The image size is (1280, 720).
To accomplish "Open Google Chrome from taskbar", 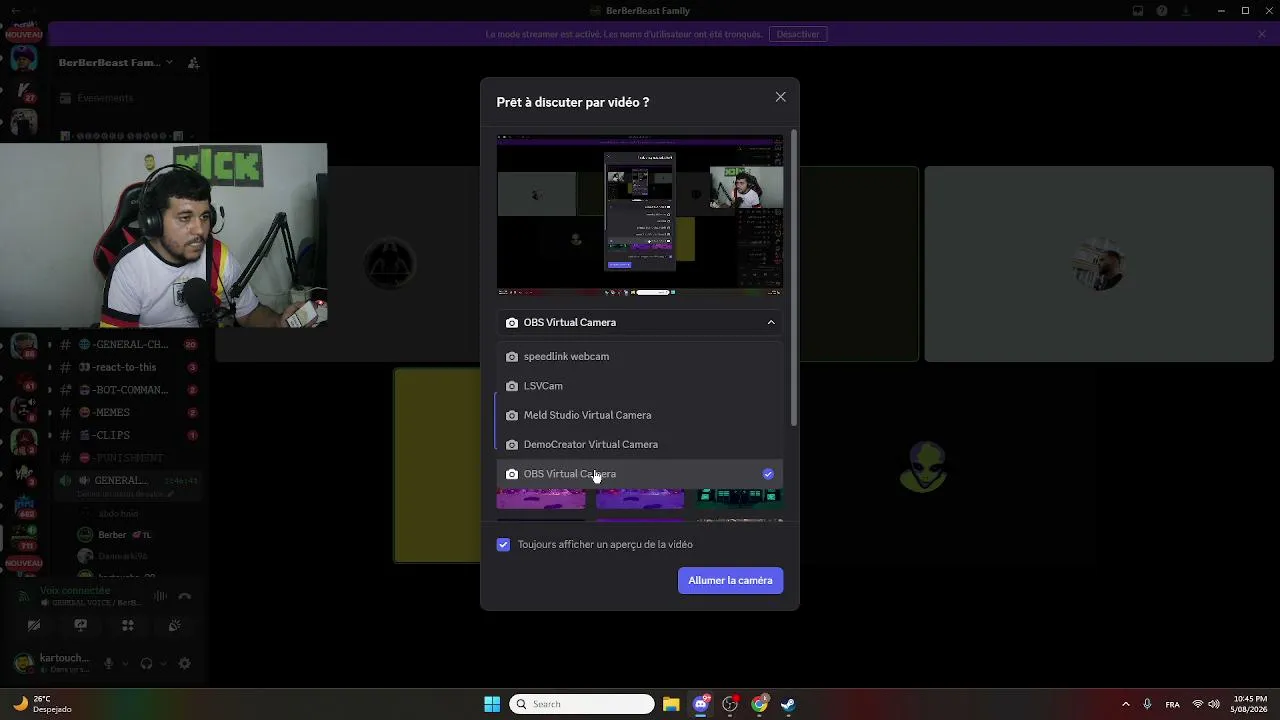I will click(x=760, y=704).
